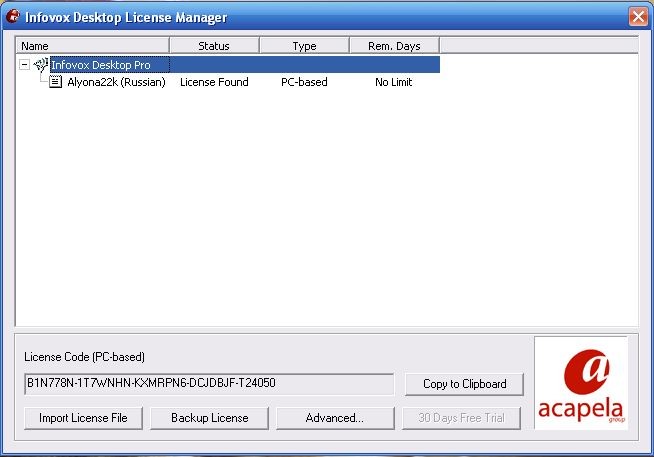Image resolution: width=654 pixels, height=457 pixels.
Task: Sort by the Rem. Days column header
Action: tap(395, 45)
